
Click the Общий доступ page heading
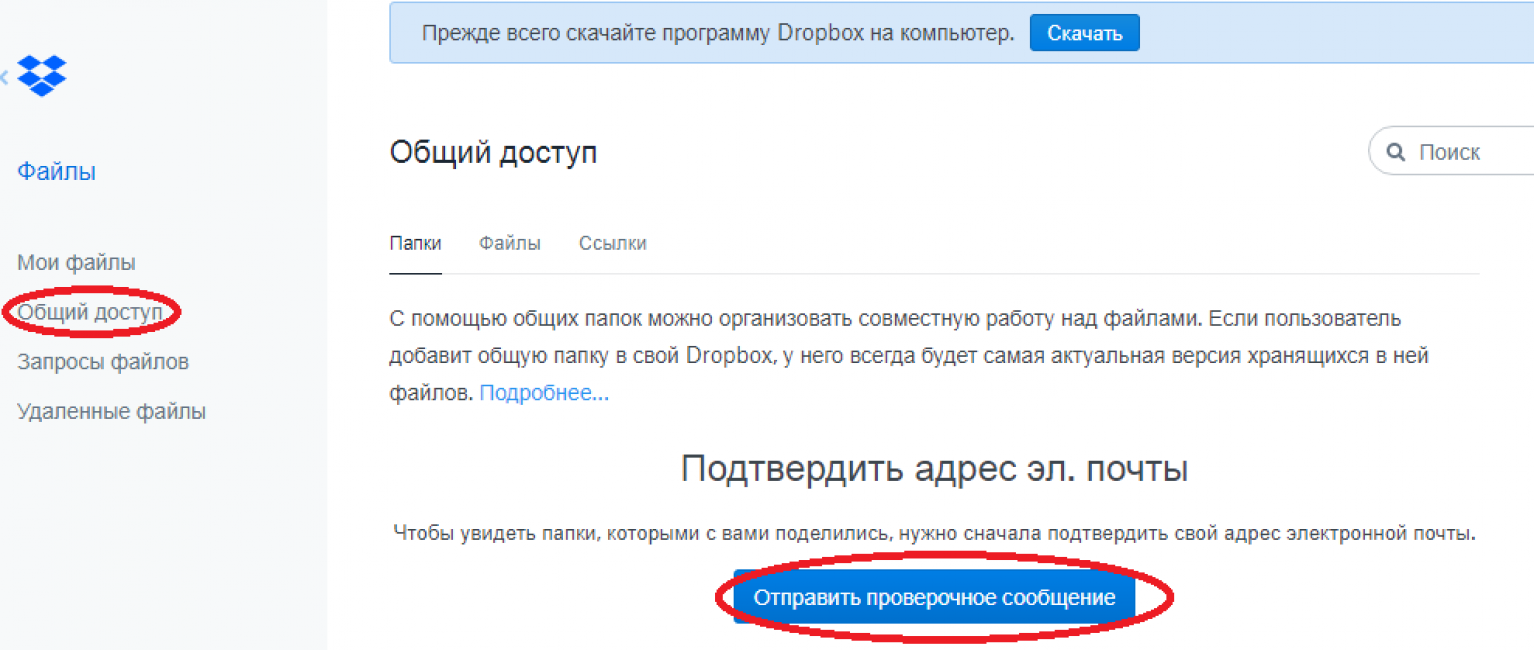(x=493, y=153)
